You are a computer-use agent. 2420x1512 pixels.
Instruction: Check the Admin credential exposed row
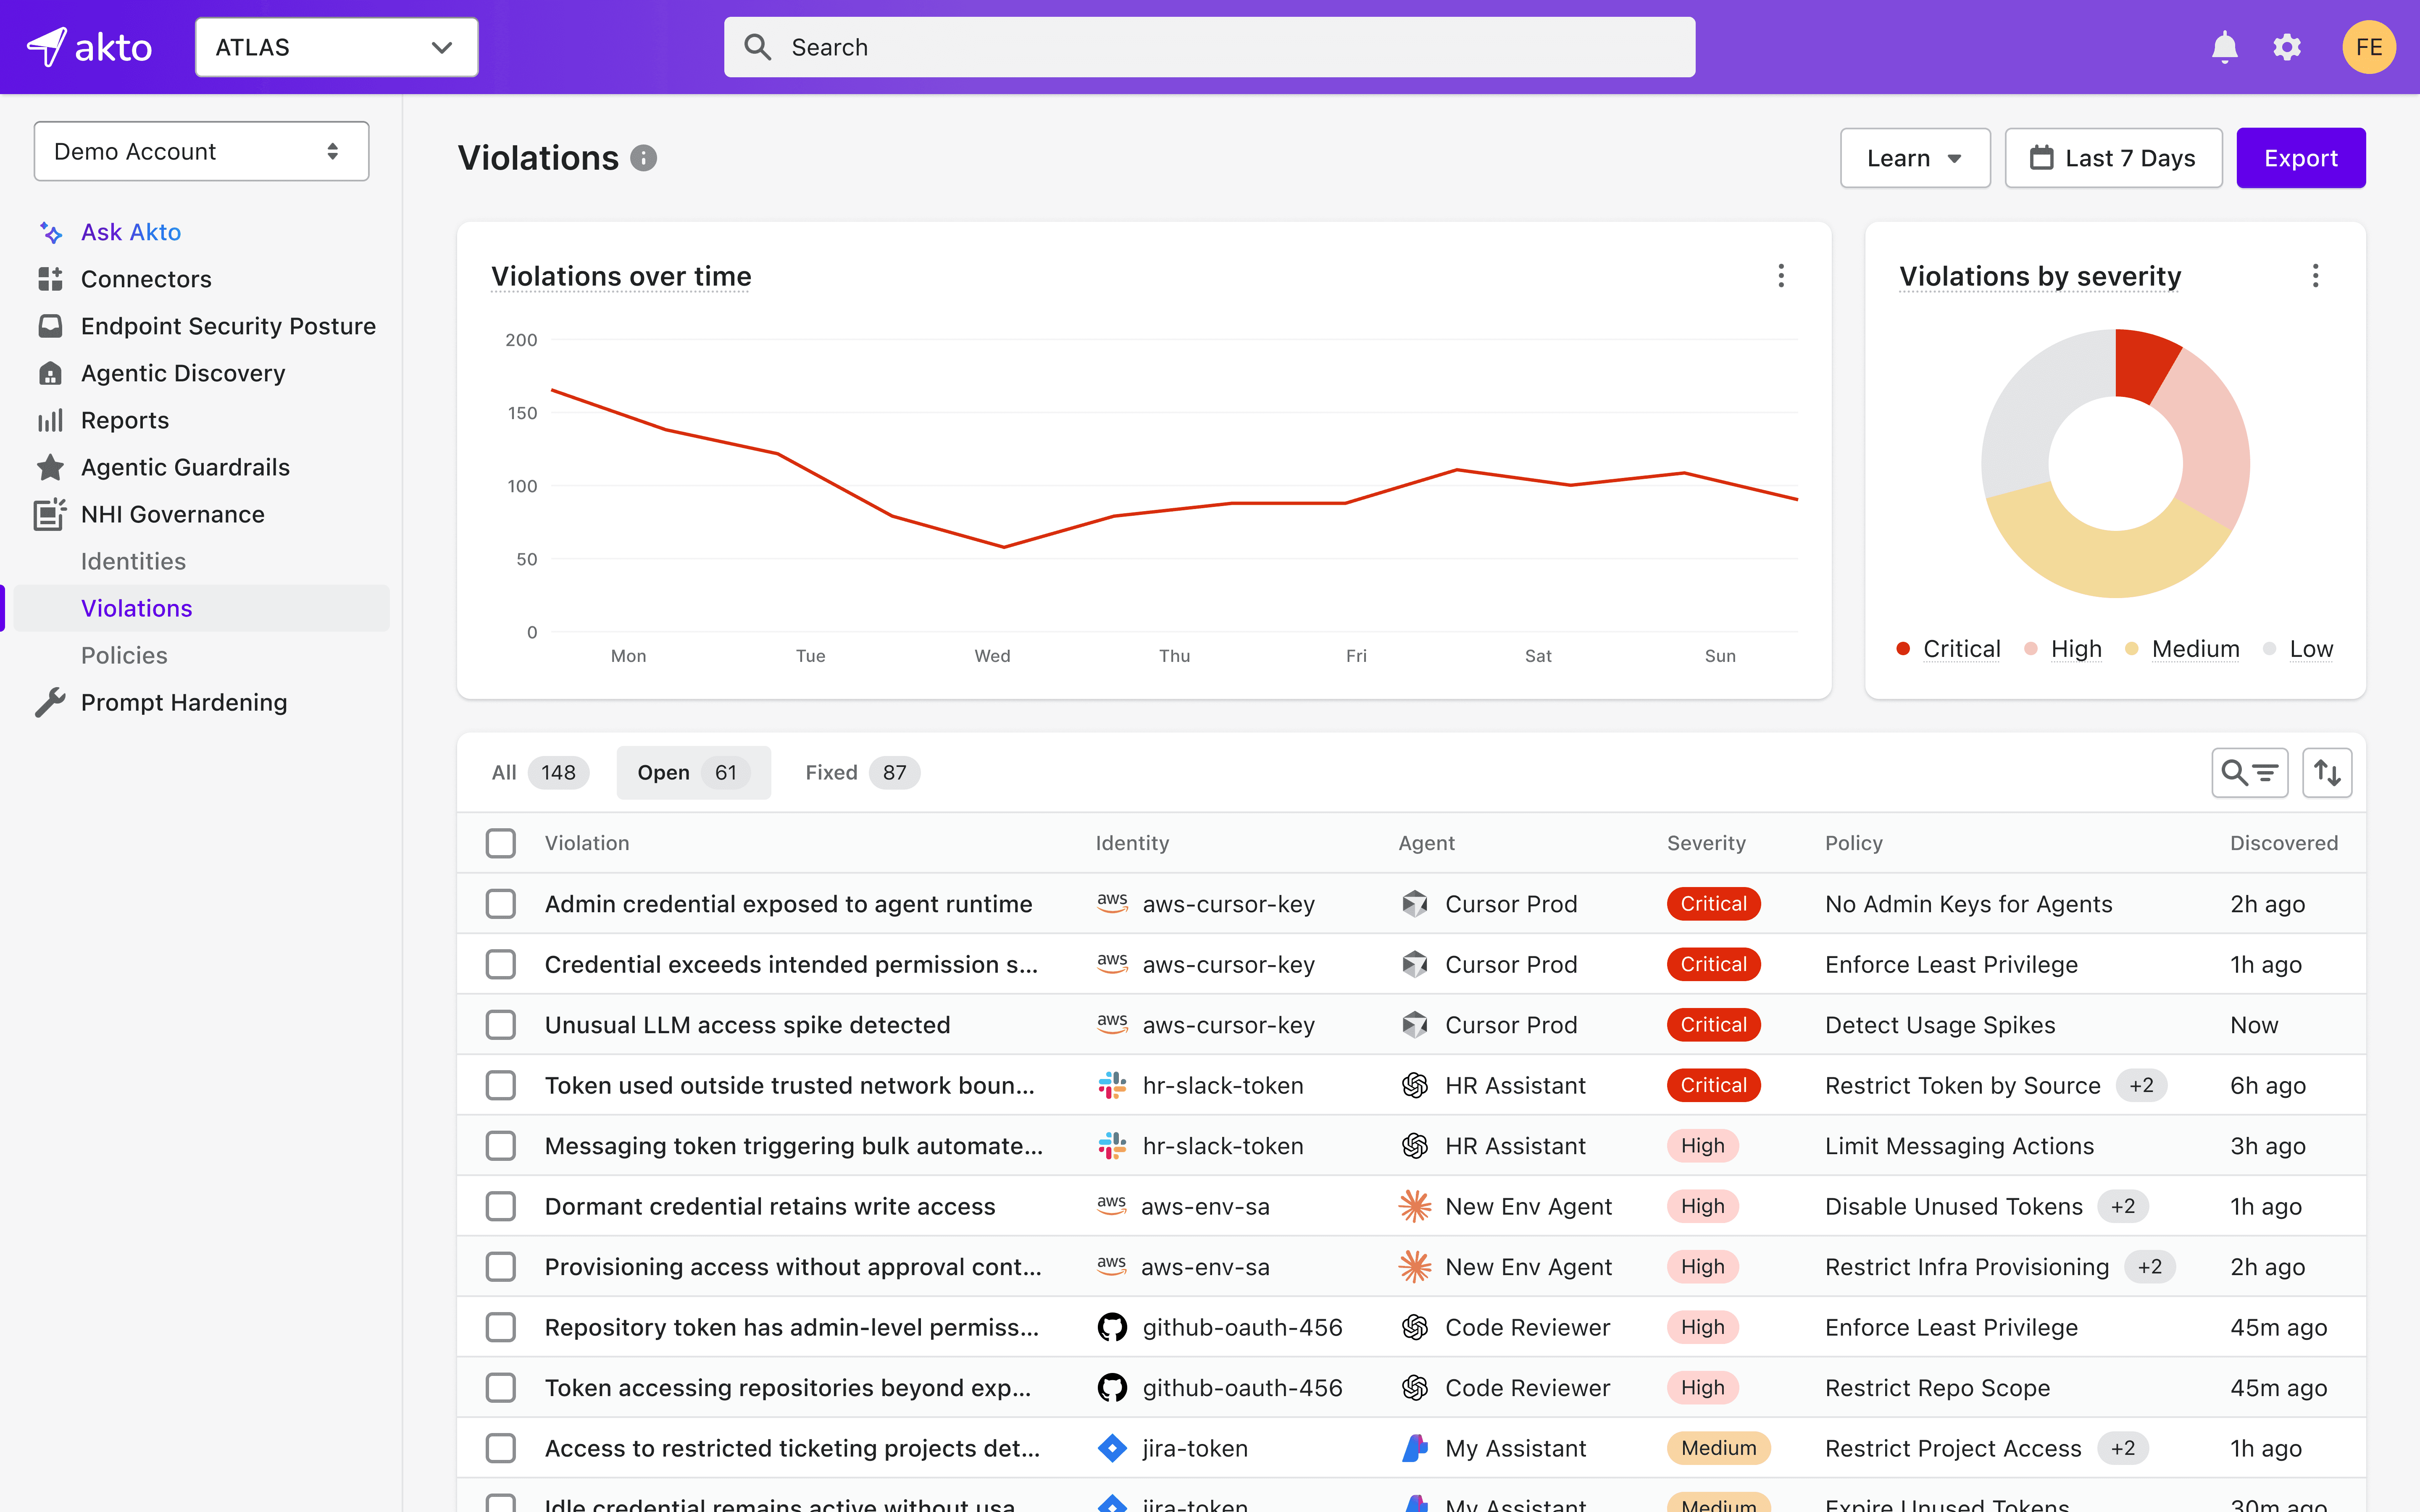(x=501, y=904)
